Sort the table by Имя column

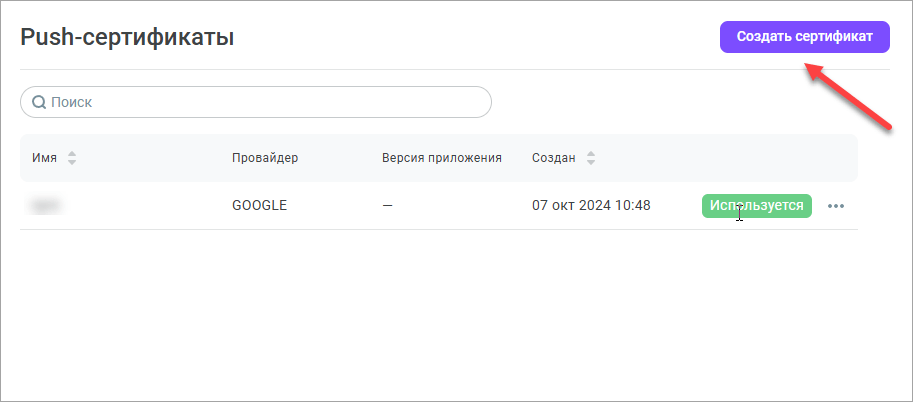coord(72,158)
